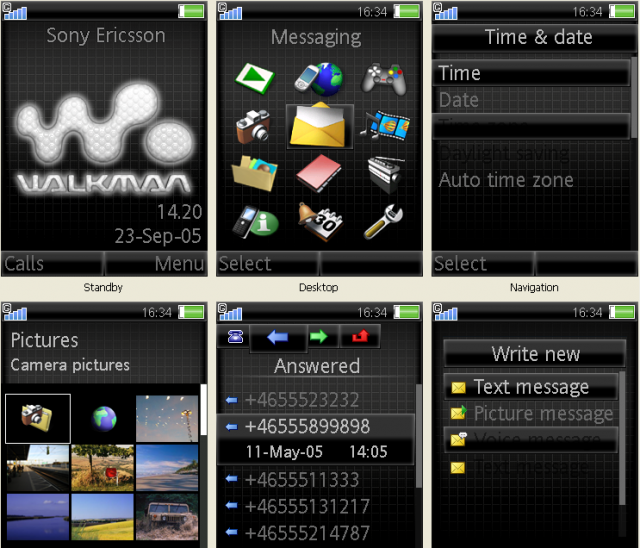Open the blue lake at dusk thumbnail

point(38,517)
